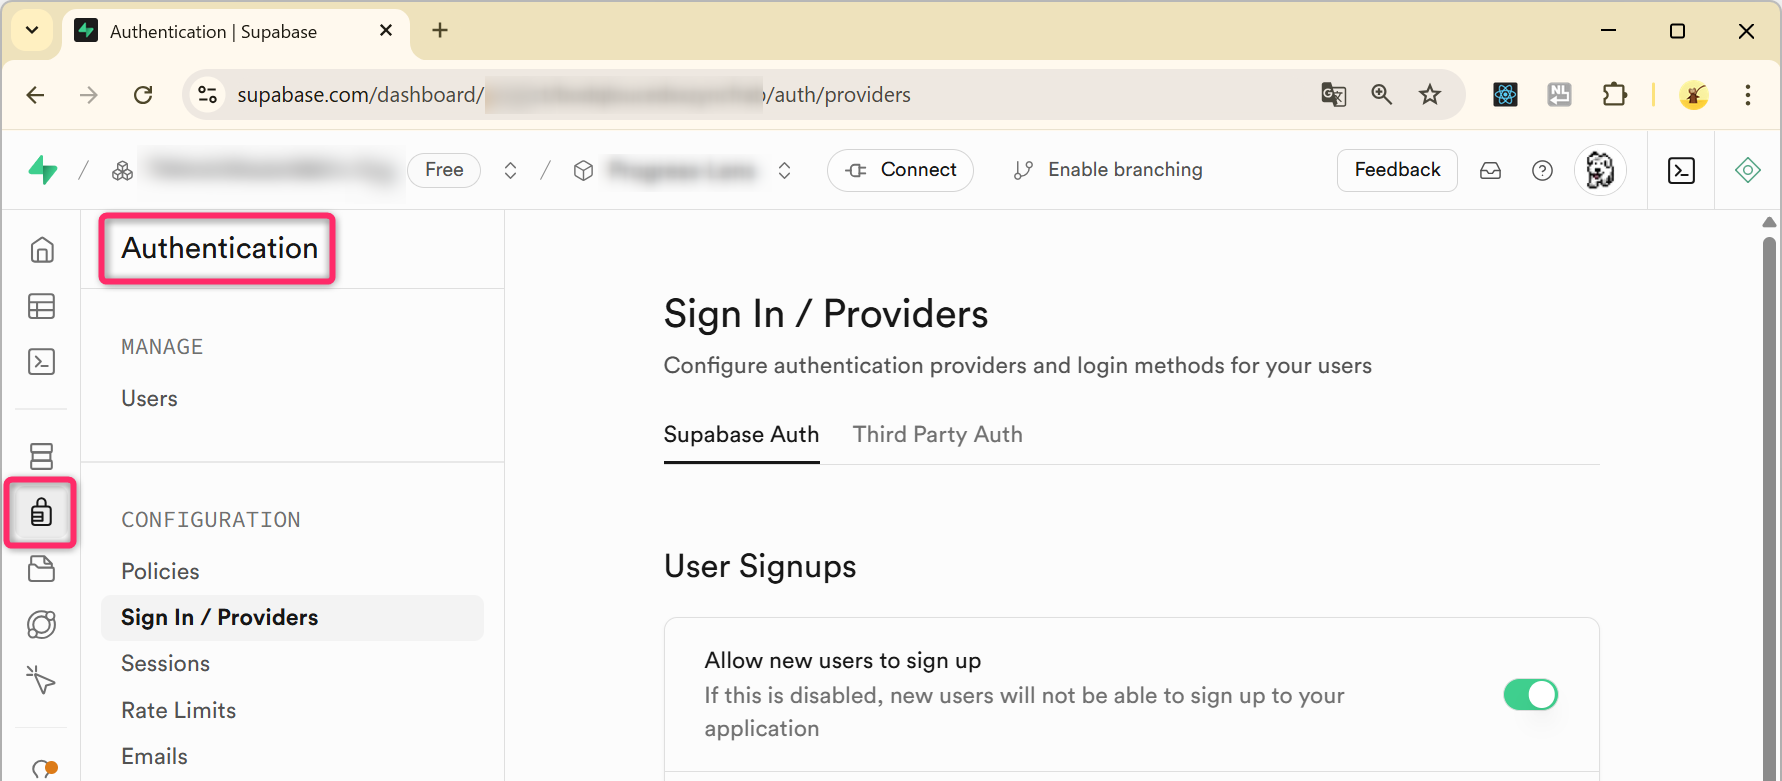Open the Storage sidebar icon

click(x=41, y=569)
